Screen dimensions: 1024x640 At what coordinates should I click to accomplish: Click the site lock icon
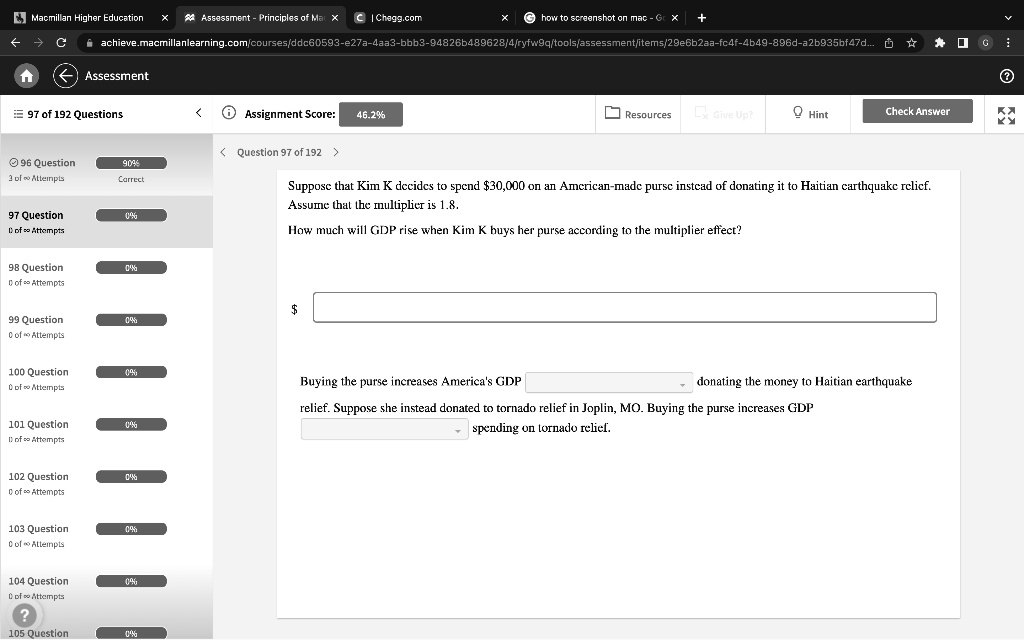(x=89, y=42)
